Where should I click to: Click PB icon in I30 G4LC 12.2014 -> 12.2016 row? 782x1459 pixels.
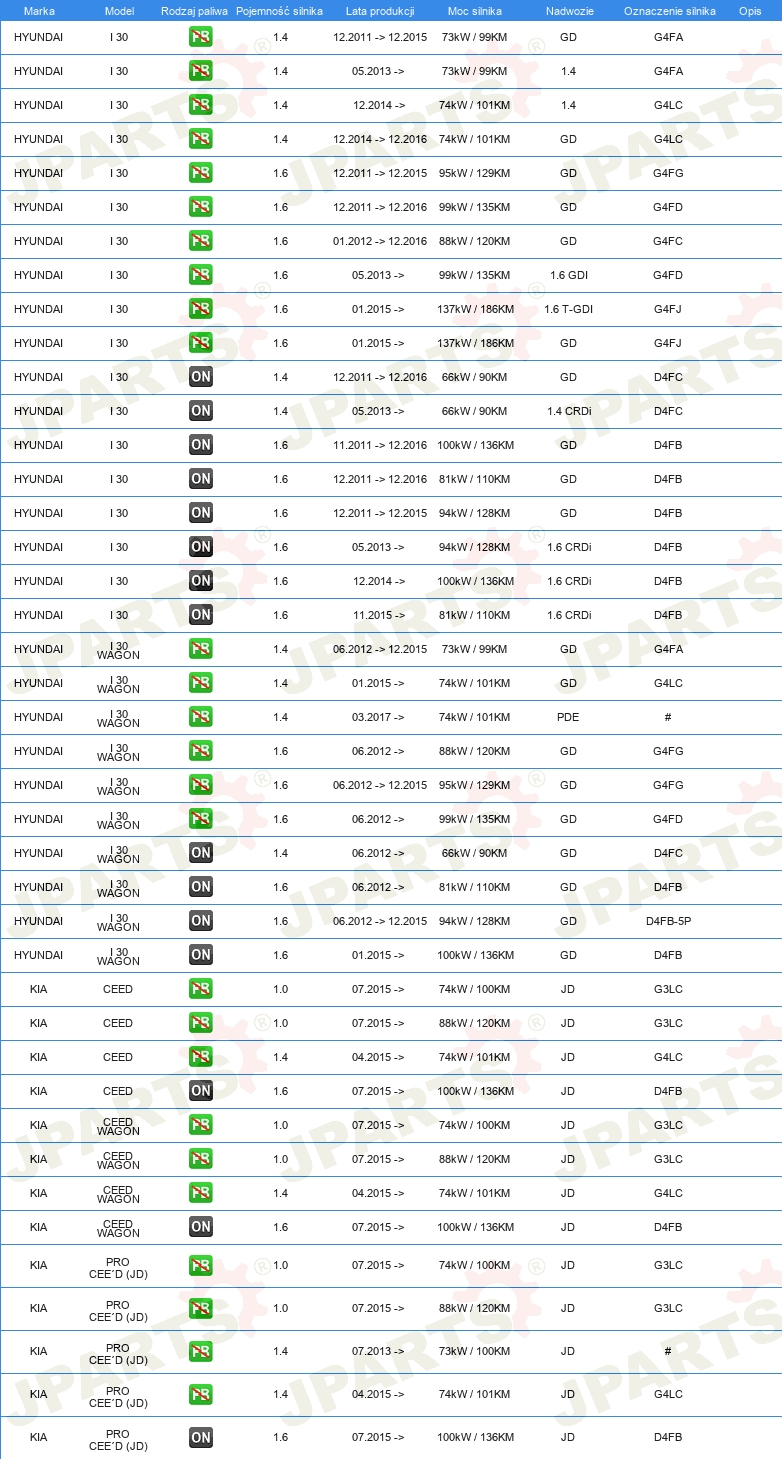click(x=201, y=139)
